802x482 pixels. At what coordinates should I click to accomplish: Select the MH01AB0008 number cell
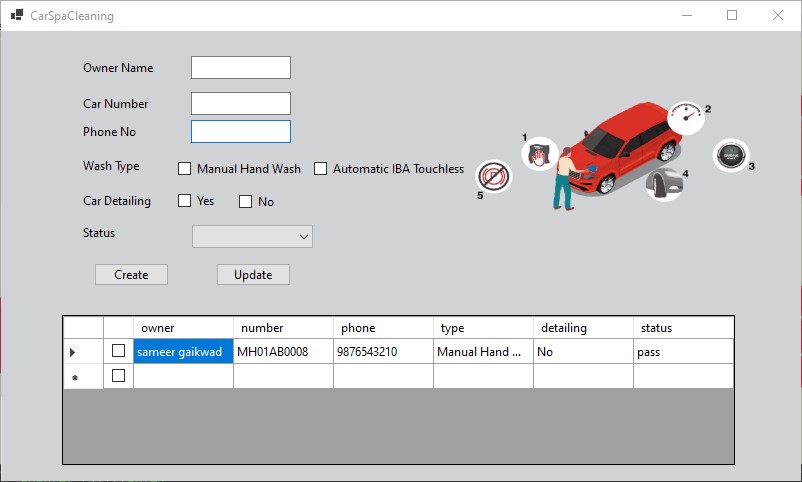(283, 352)
